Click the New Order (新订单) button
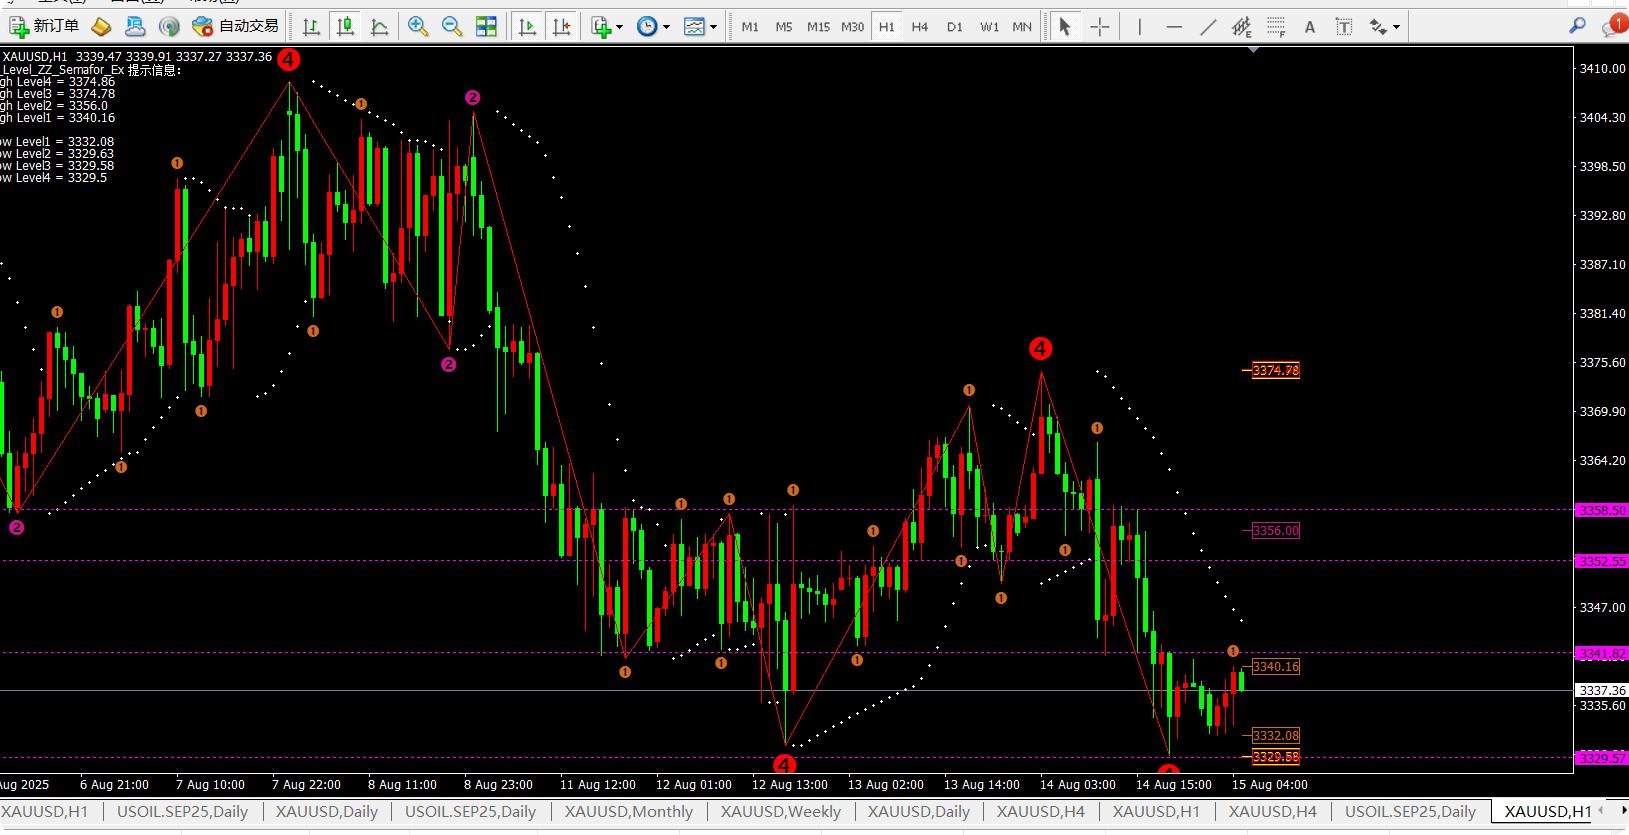 (x=44, y=26)
